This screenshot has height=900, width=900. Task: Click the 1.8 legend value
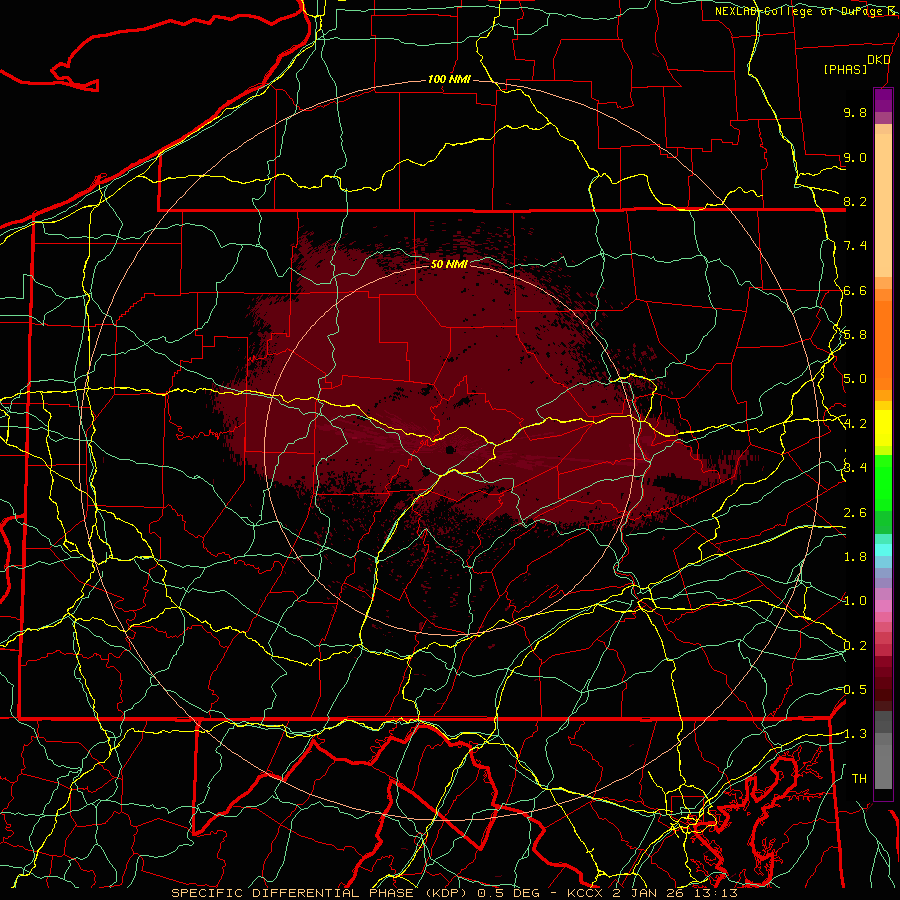(x=855, y=557)
